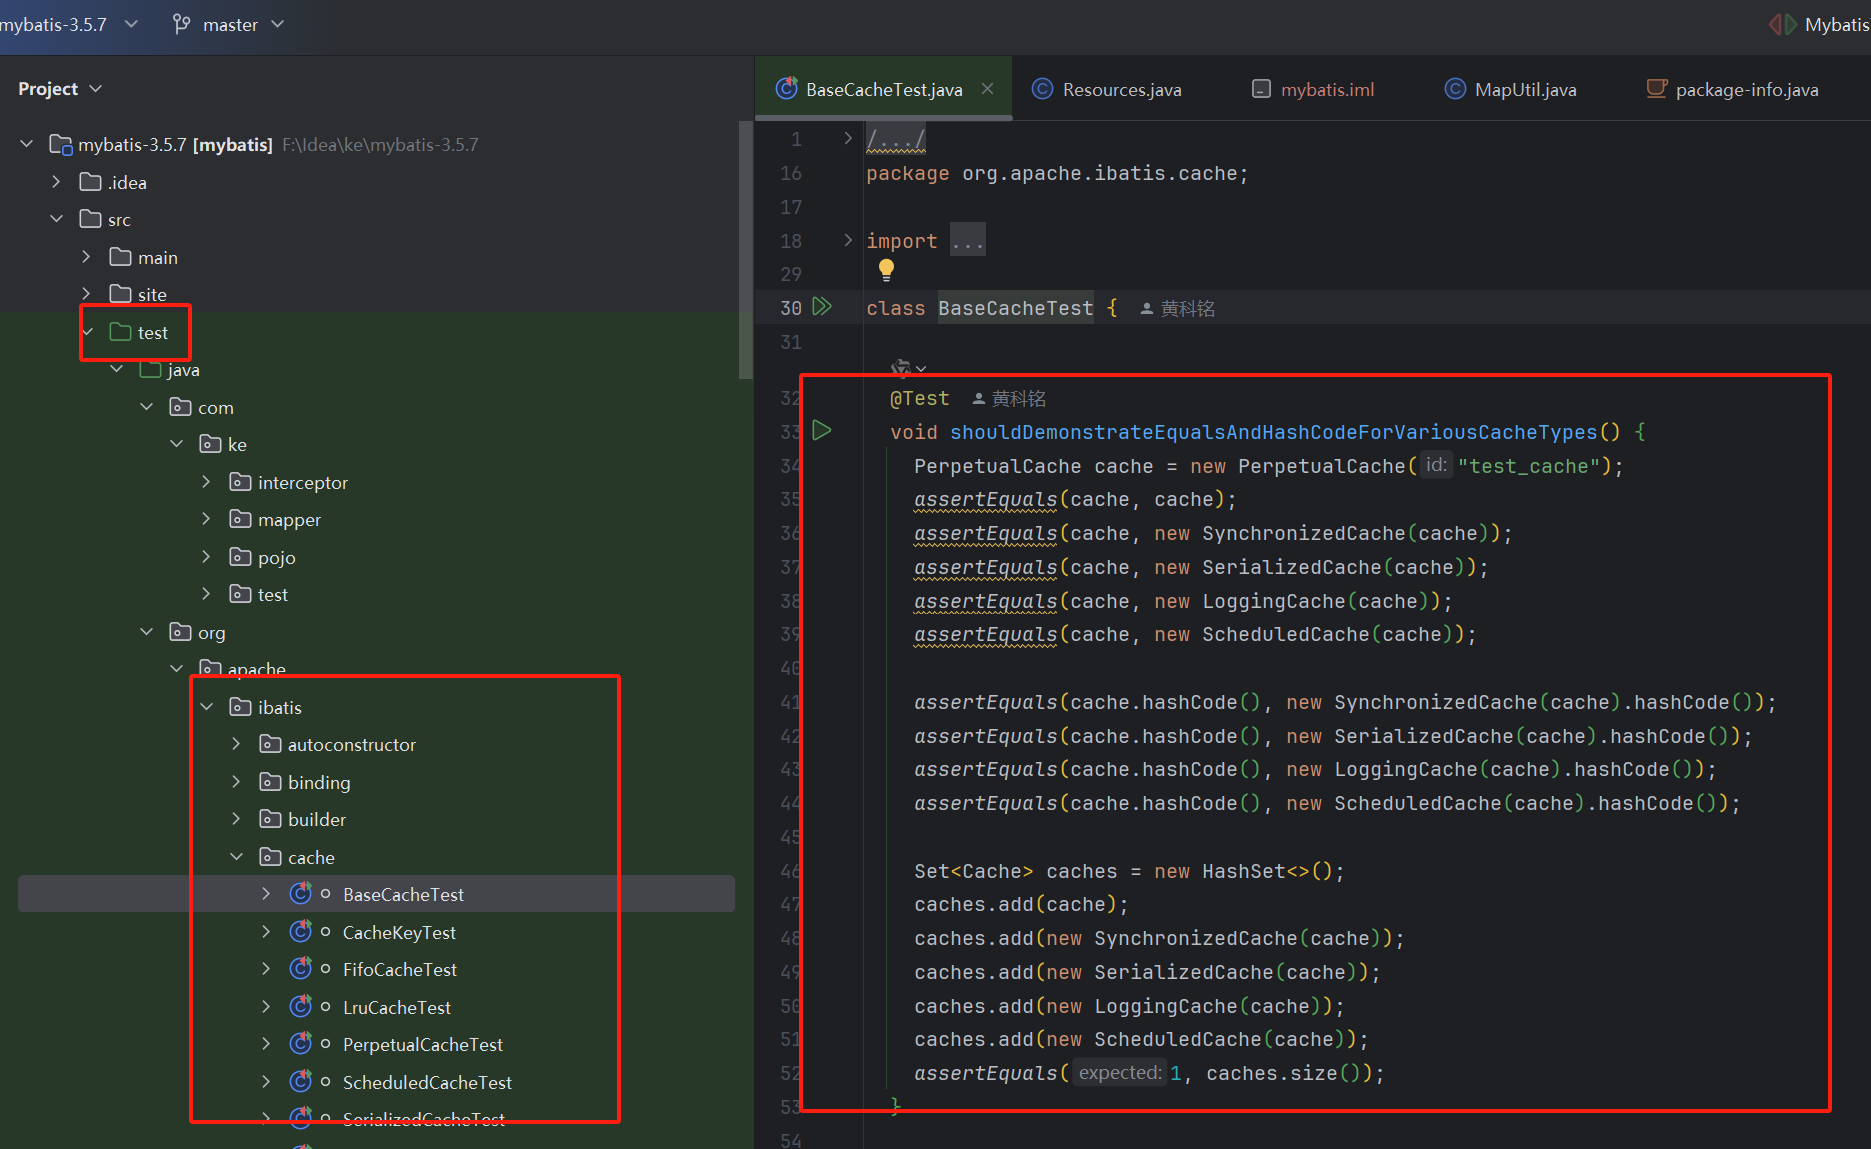1871x1149 pixels.
Task: Open the Project view selector dropdown
Action: 60,89
